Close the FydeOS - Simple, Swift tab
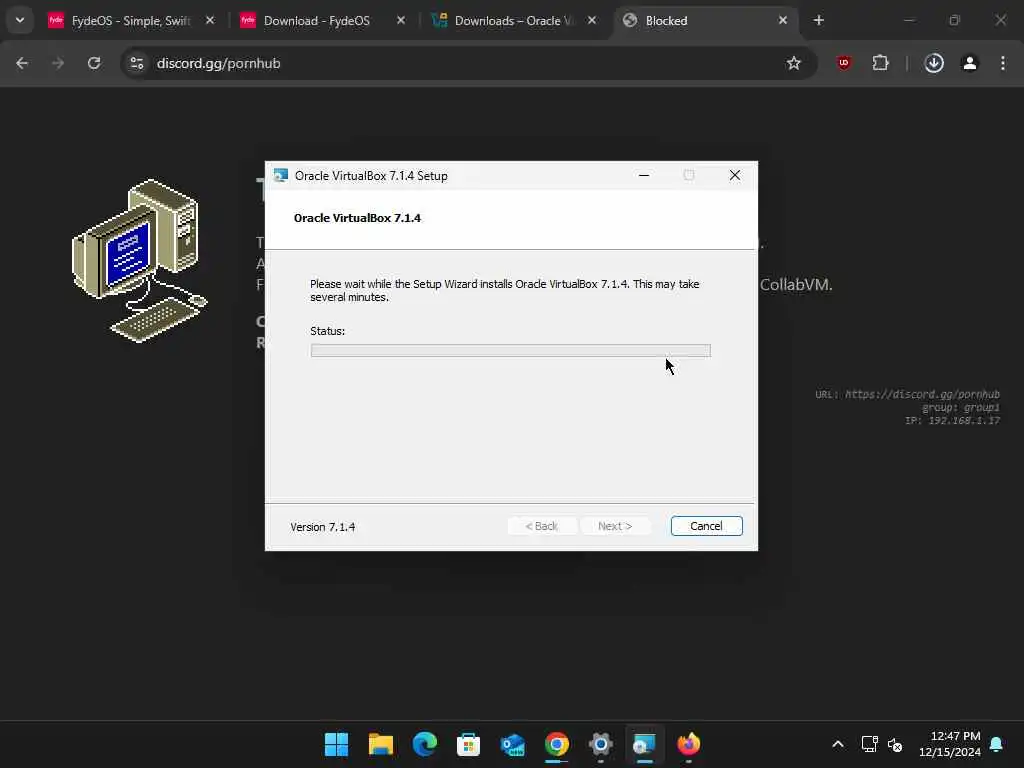This screenshot has height=768, width=1024. point(210,20)
